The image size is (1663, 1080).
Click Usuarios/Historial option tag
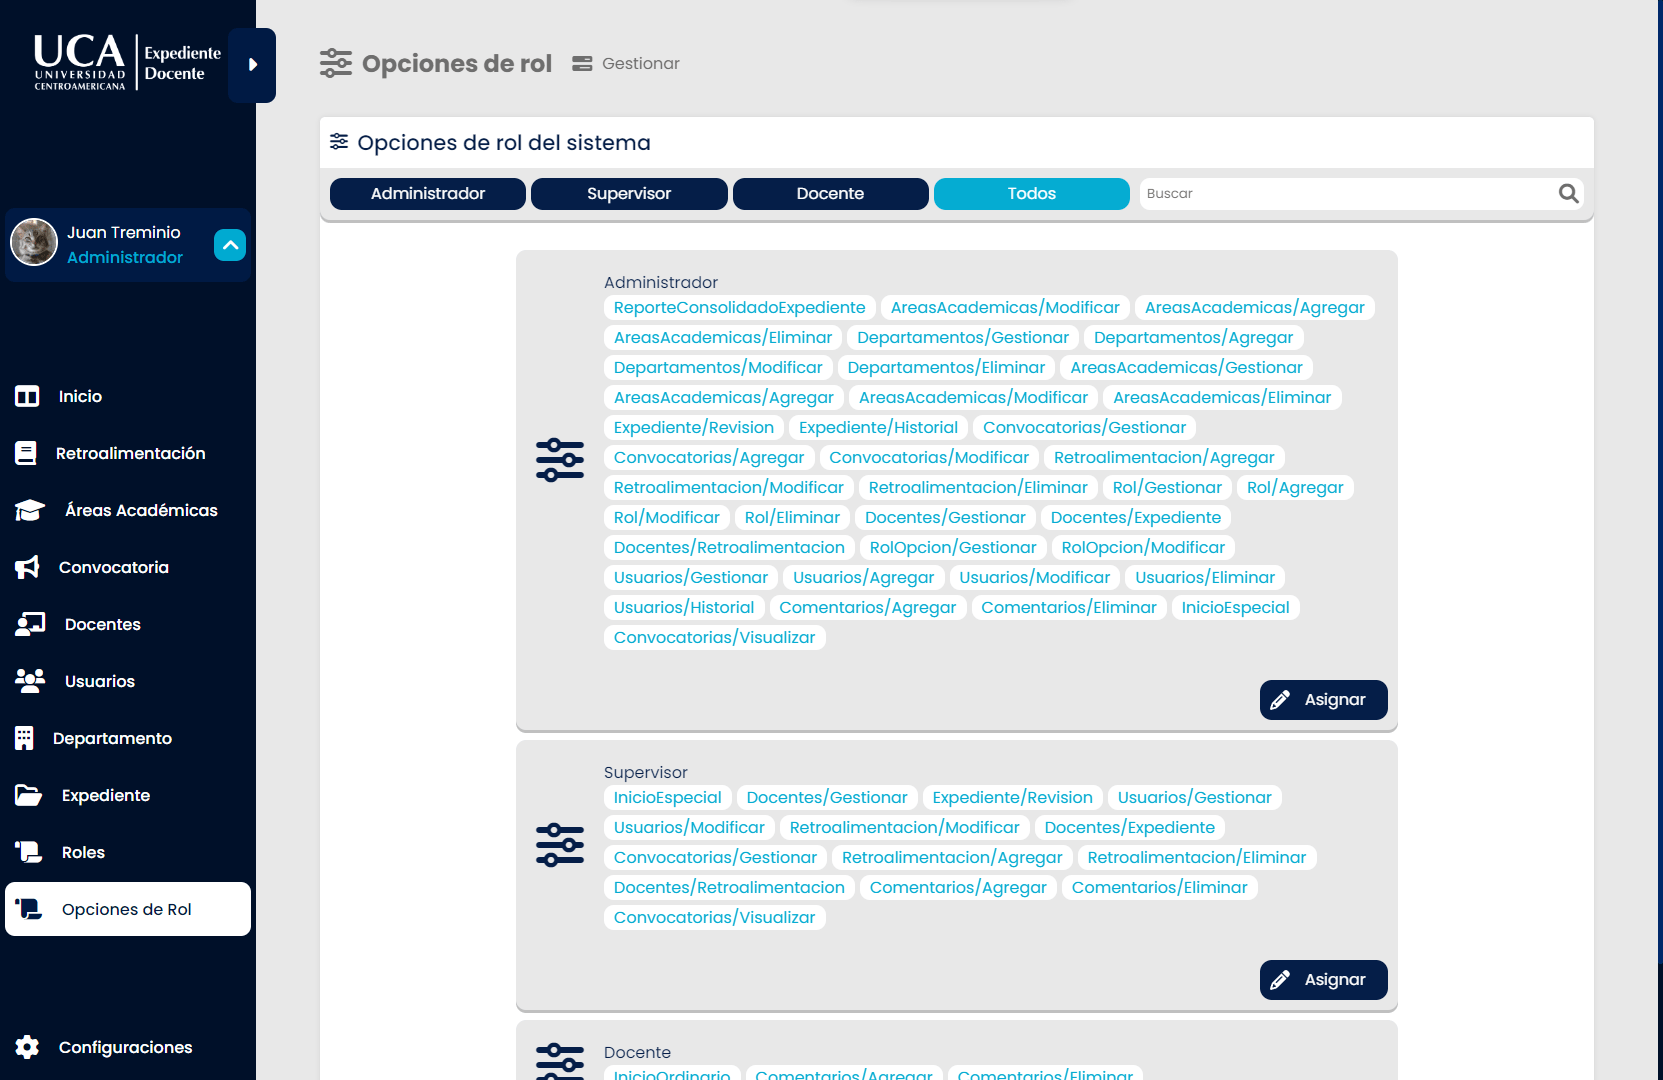tap(684, 608)
